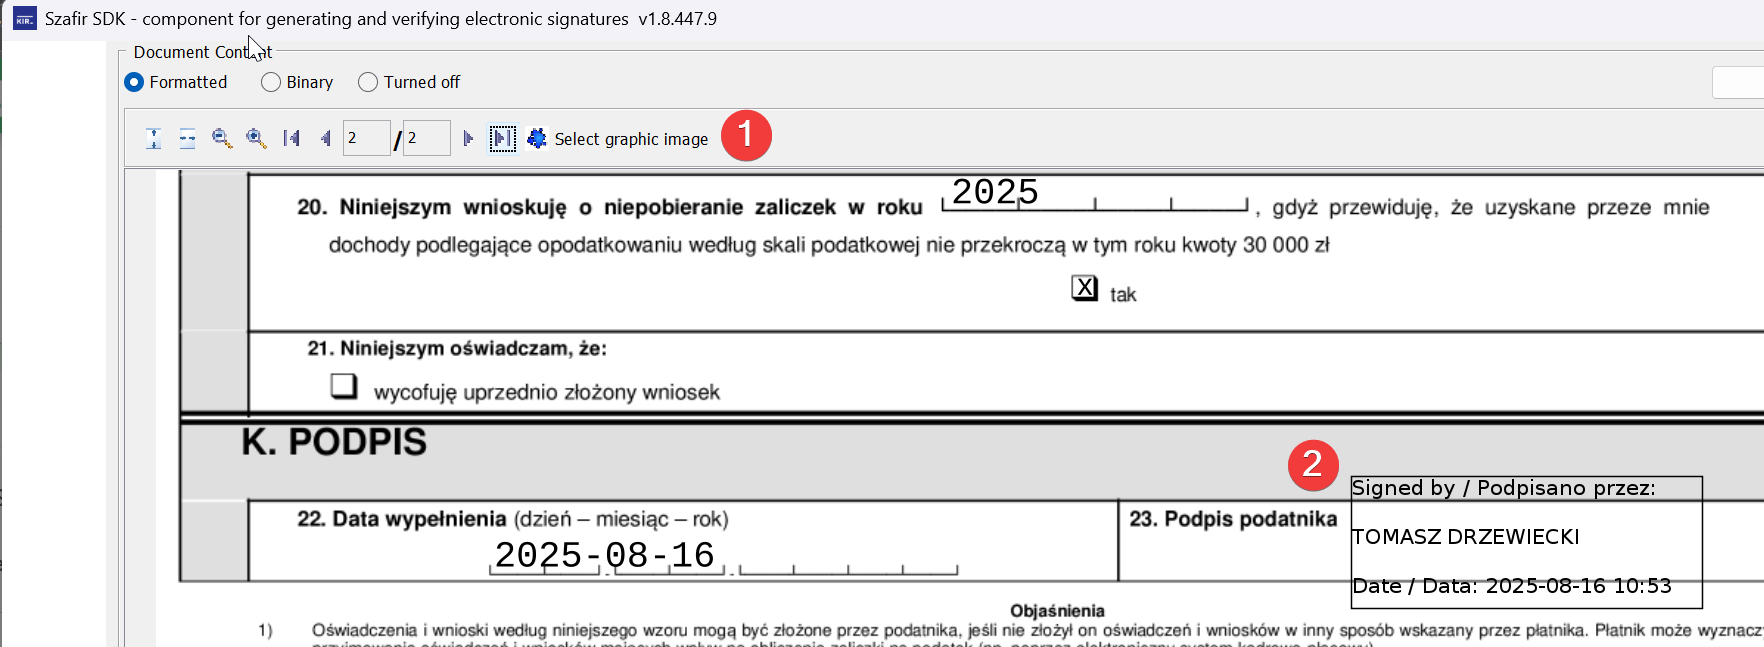Advance to the next page
This screenshot has width=1764, height=647.
pos(468,139)
